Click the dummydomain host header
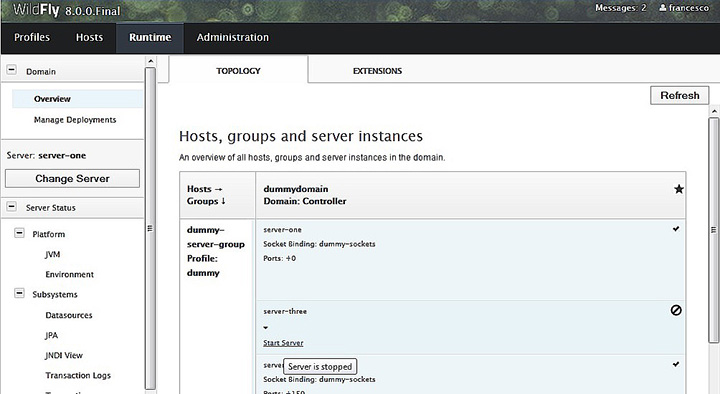 296,189
